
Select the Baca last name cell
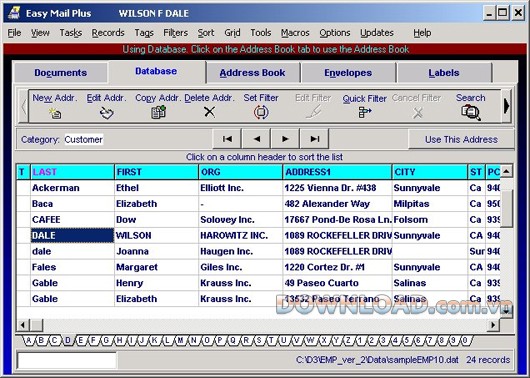(72, 204)
